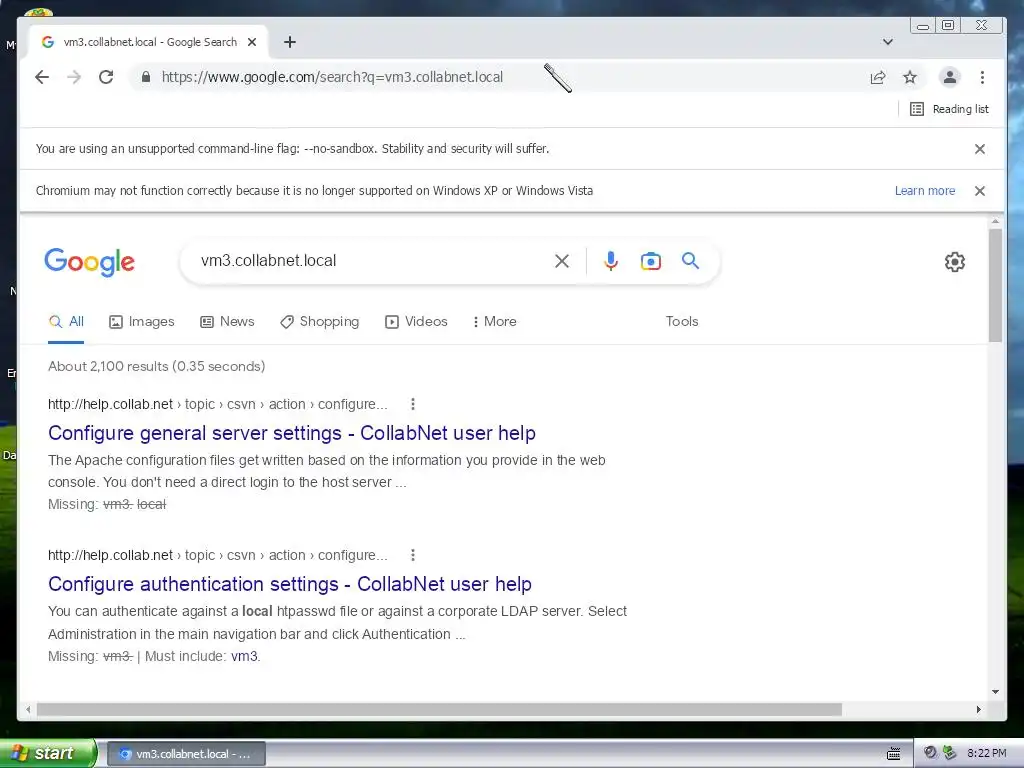Open the Reading list panel
The height and width of the screenshot is (768, 1024).
[950, 109]
